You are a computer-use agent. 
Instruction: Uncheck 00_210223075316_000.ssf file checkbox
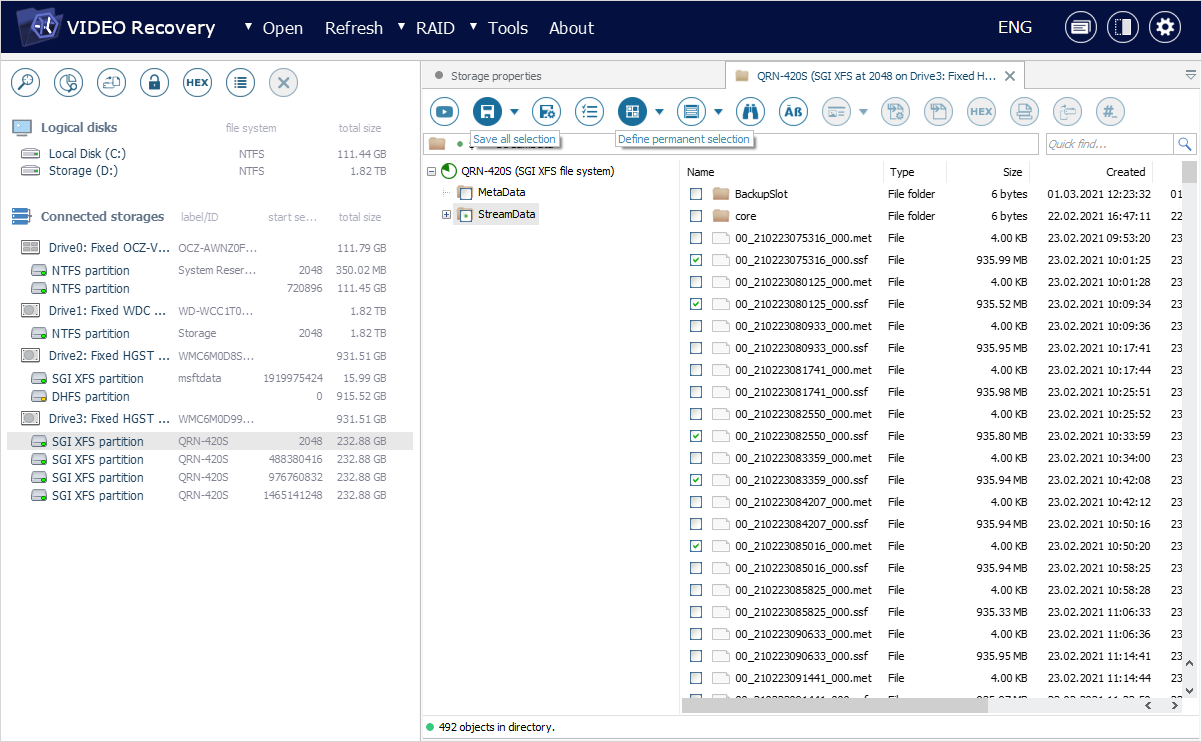(x=696, y=260)
